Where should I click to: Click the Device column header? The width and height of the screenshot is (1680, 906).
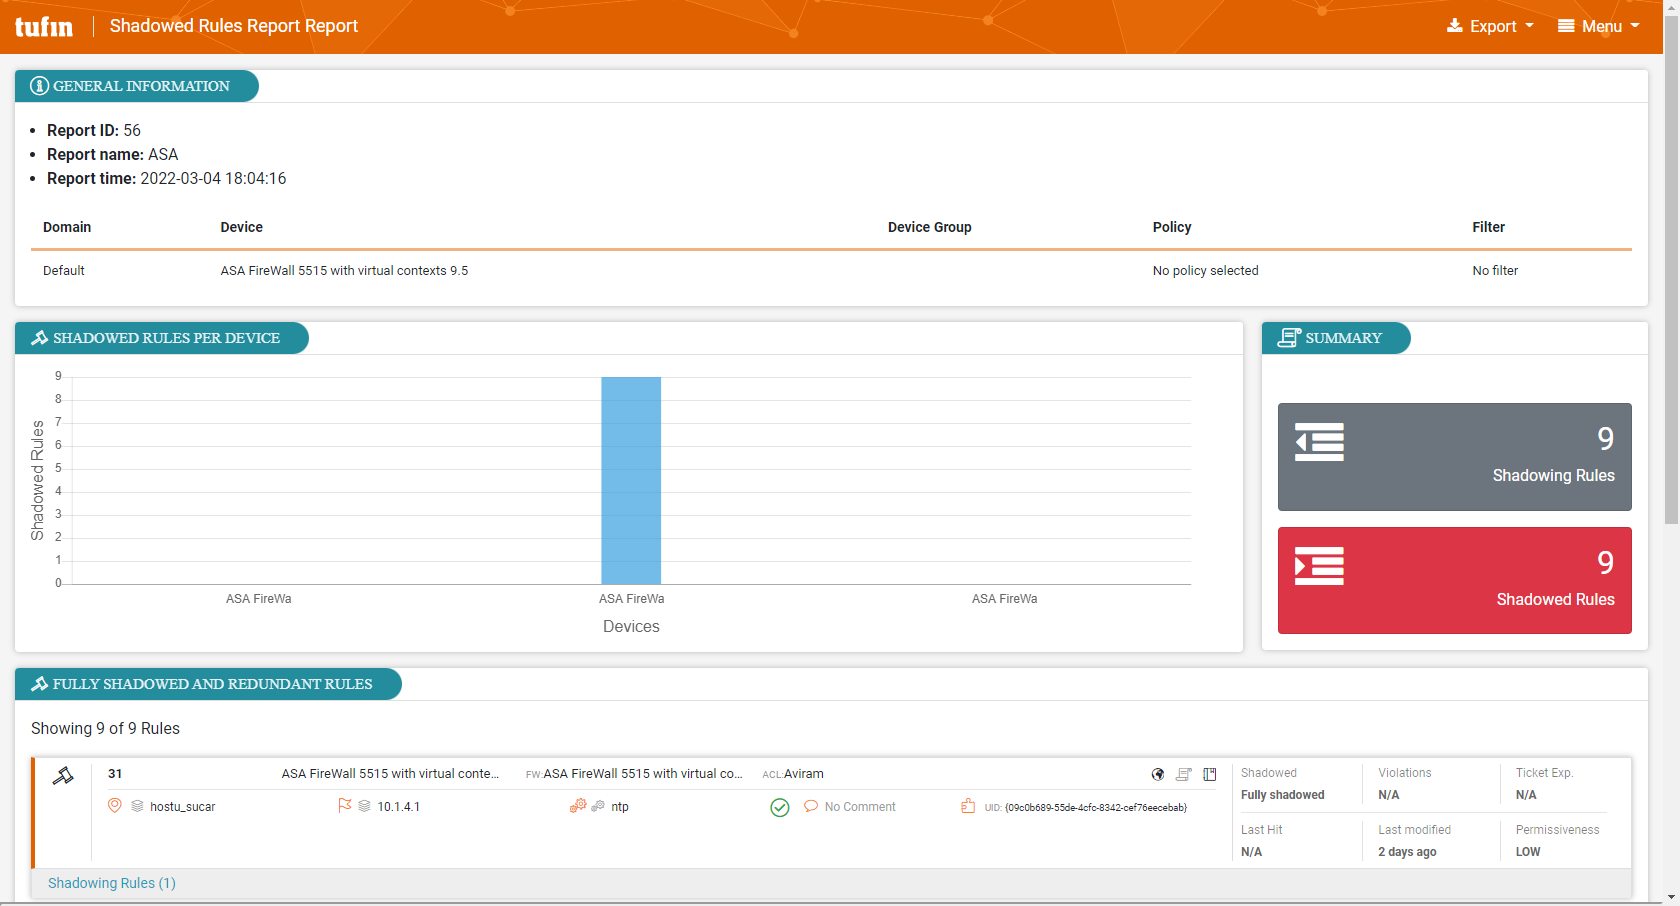pos(242,227)
